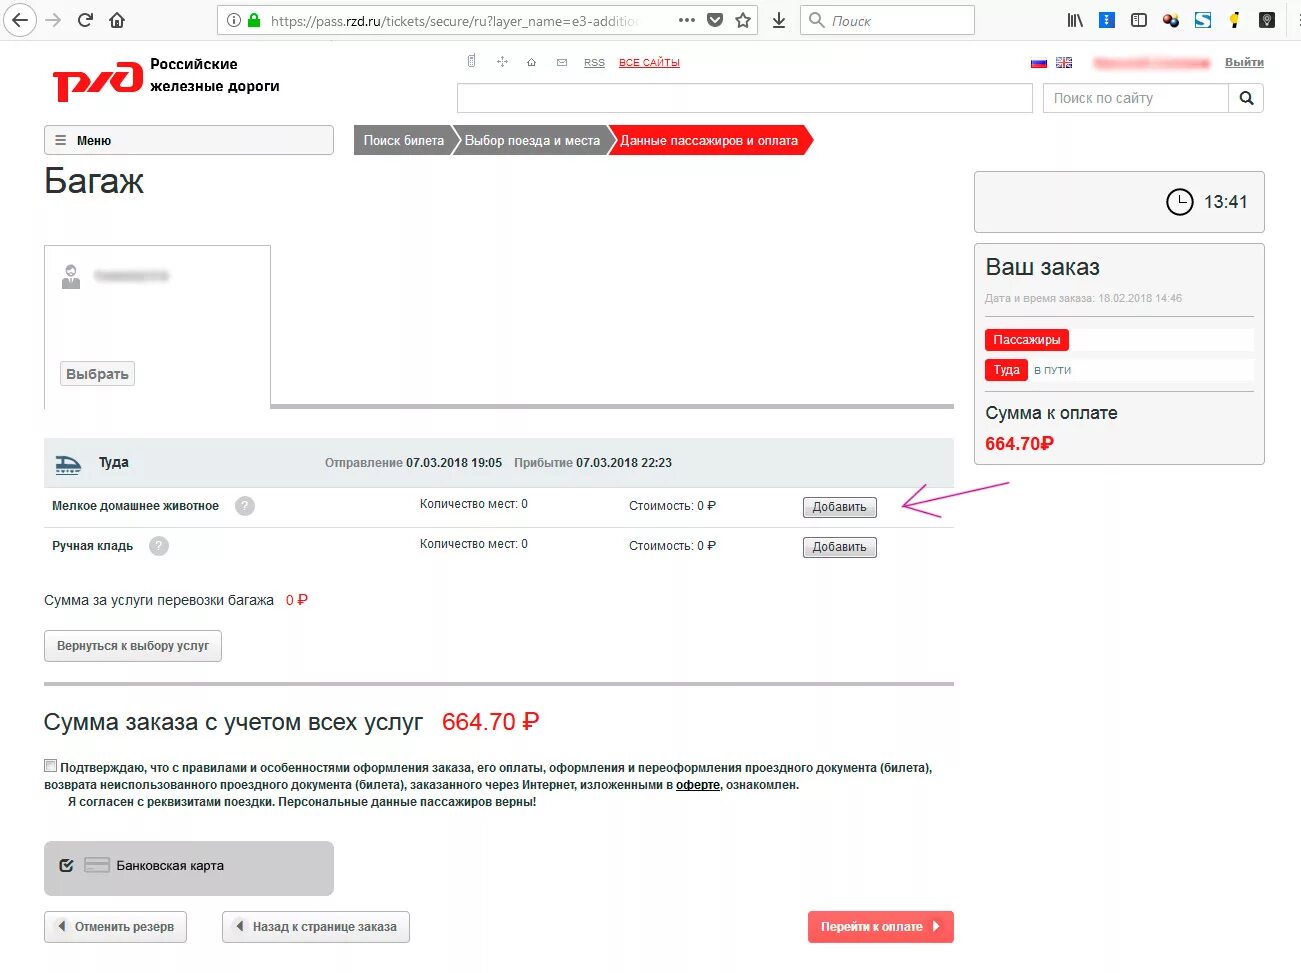Open the RSS link
The height and width of the screenshot is (973, 1301).
point(594,62)
